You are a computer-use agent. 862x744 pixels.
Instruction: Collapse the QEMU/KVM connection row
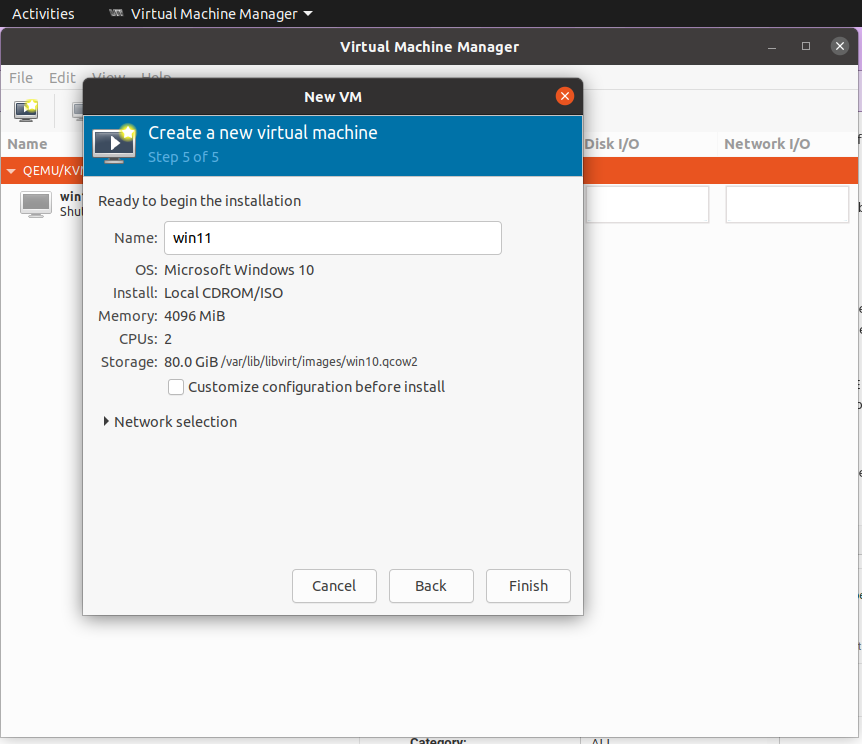[x=11, y=171]
